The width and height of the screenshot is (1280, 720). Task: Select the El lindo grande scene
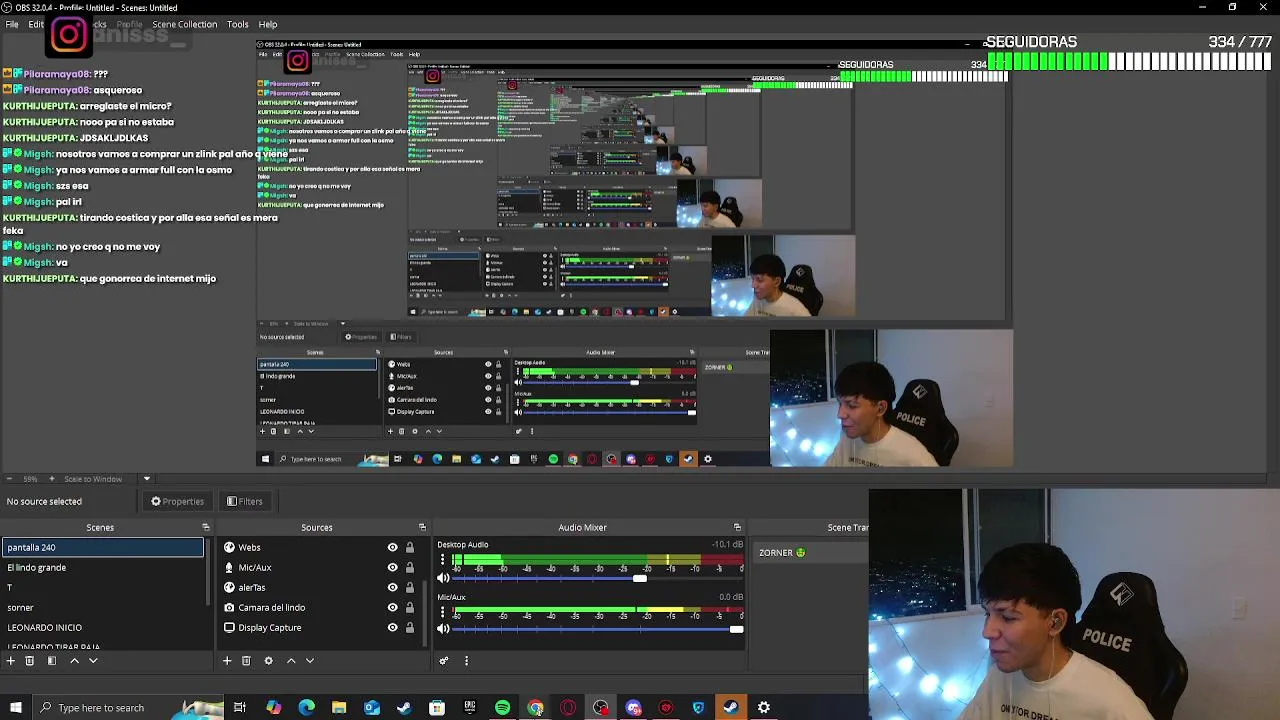103,567
